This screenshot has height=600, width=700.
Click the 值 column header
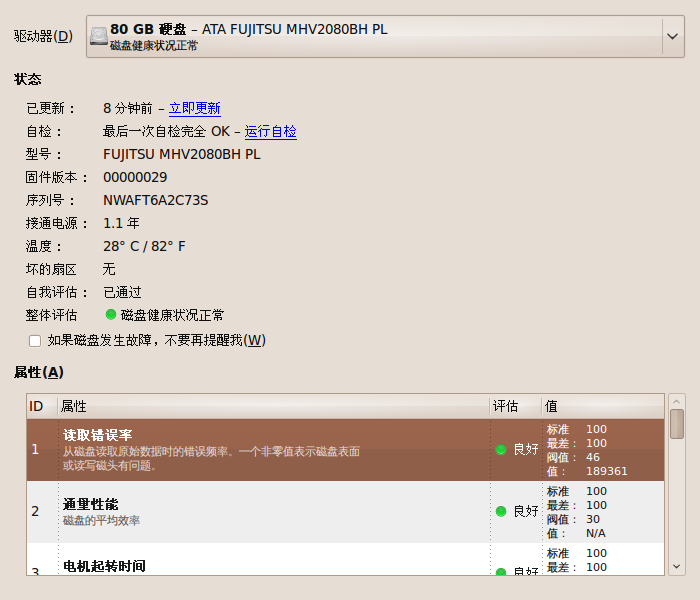[x=603, y=406]
